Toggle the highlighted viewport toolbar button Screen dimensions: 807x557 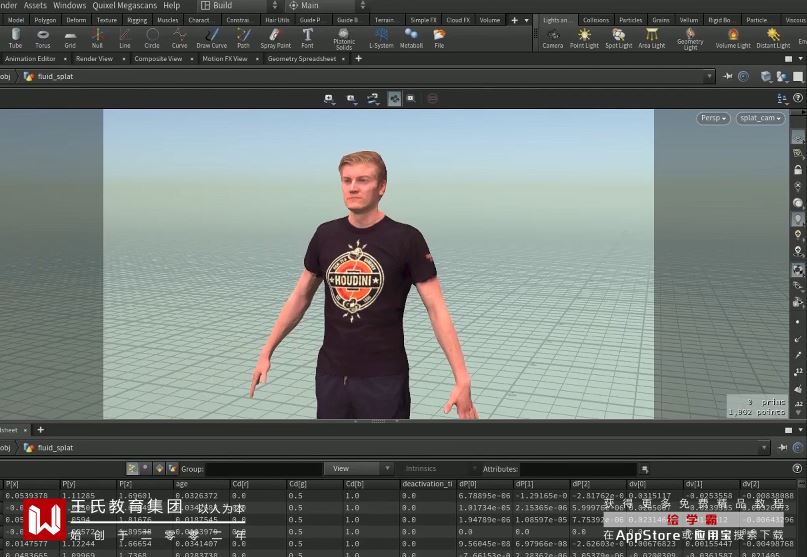pyautogui.click(x=394, y=98)
